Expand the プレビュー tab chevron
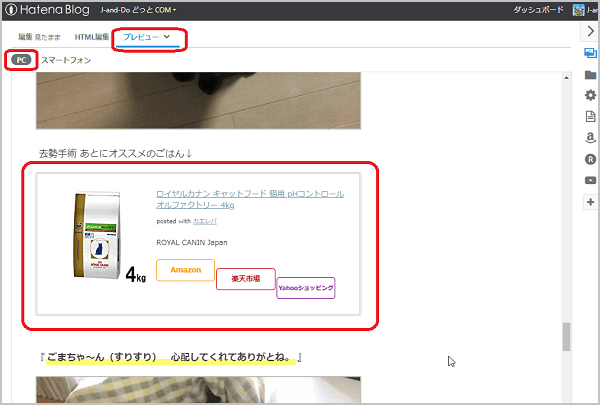 point(166,37)
